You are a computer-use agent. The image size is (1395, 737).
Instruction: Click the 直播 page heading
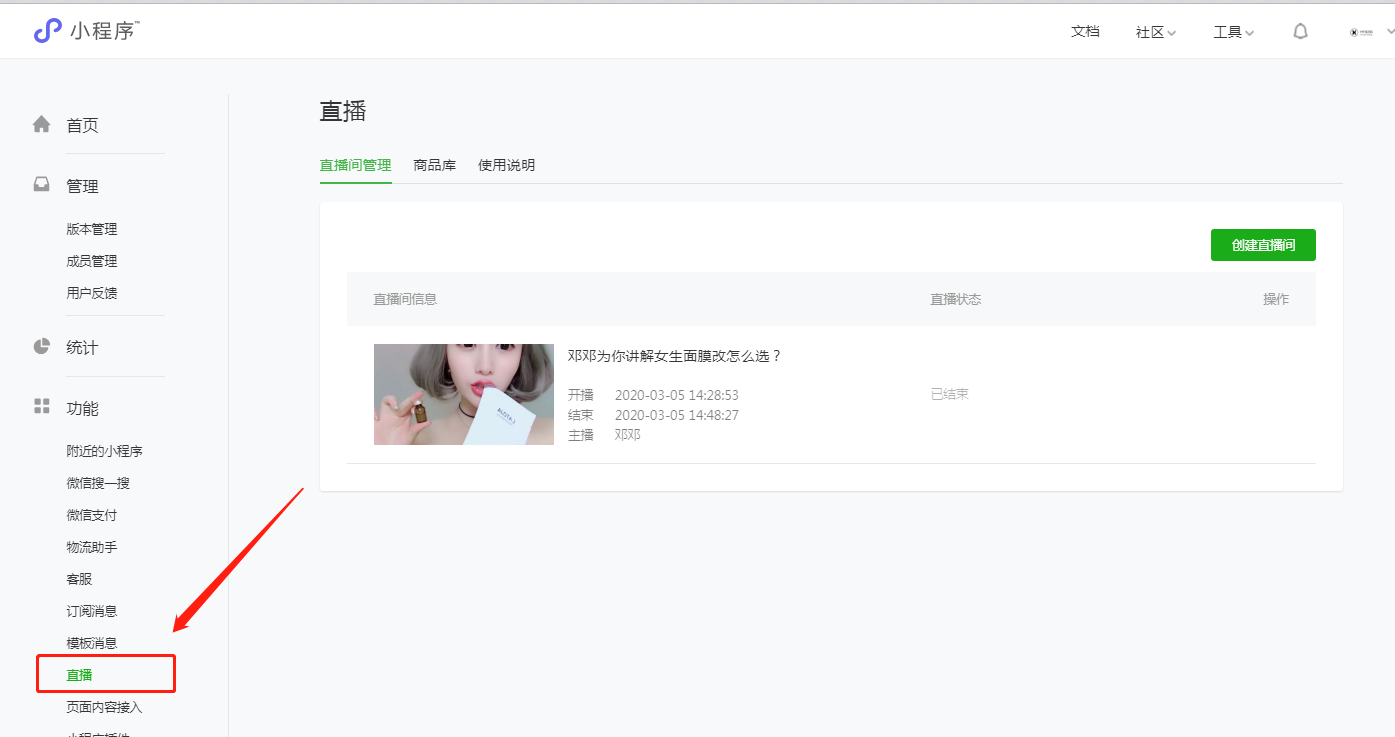coord(343,111)
